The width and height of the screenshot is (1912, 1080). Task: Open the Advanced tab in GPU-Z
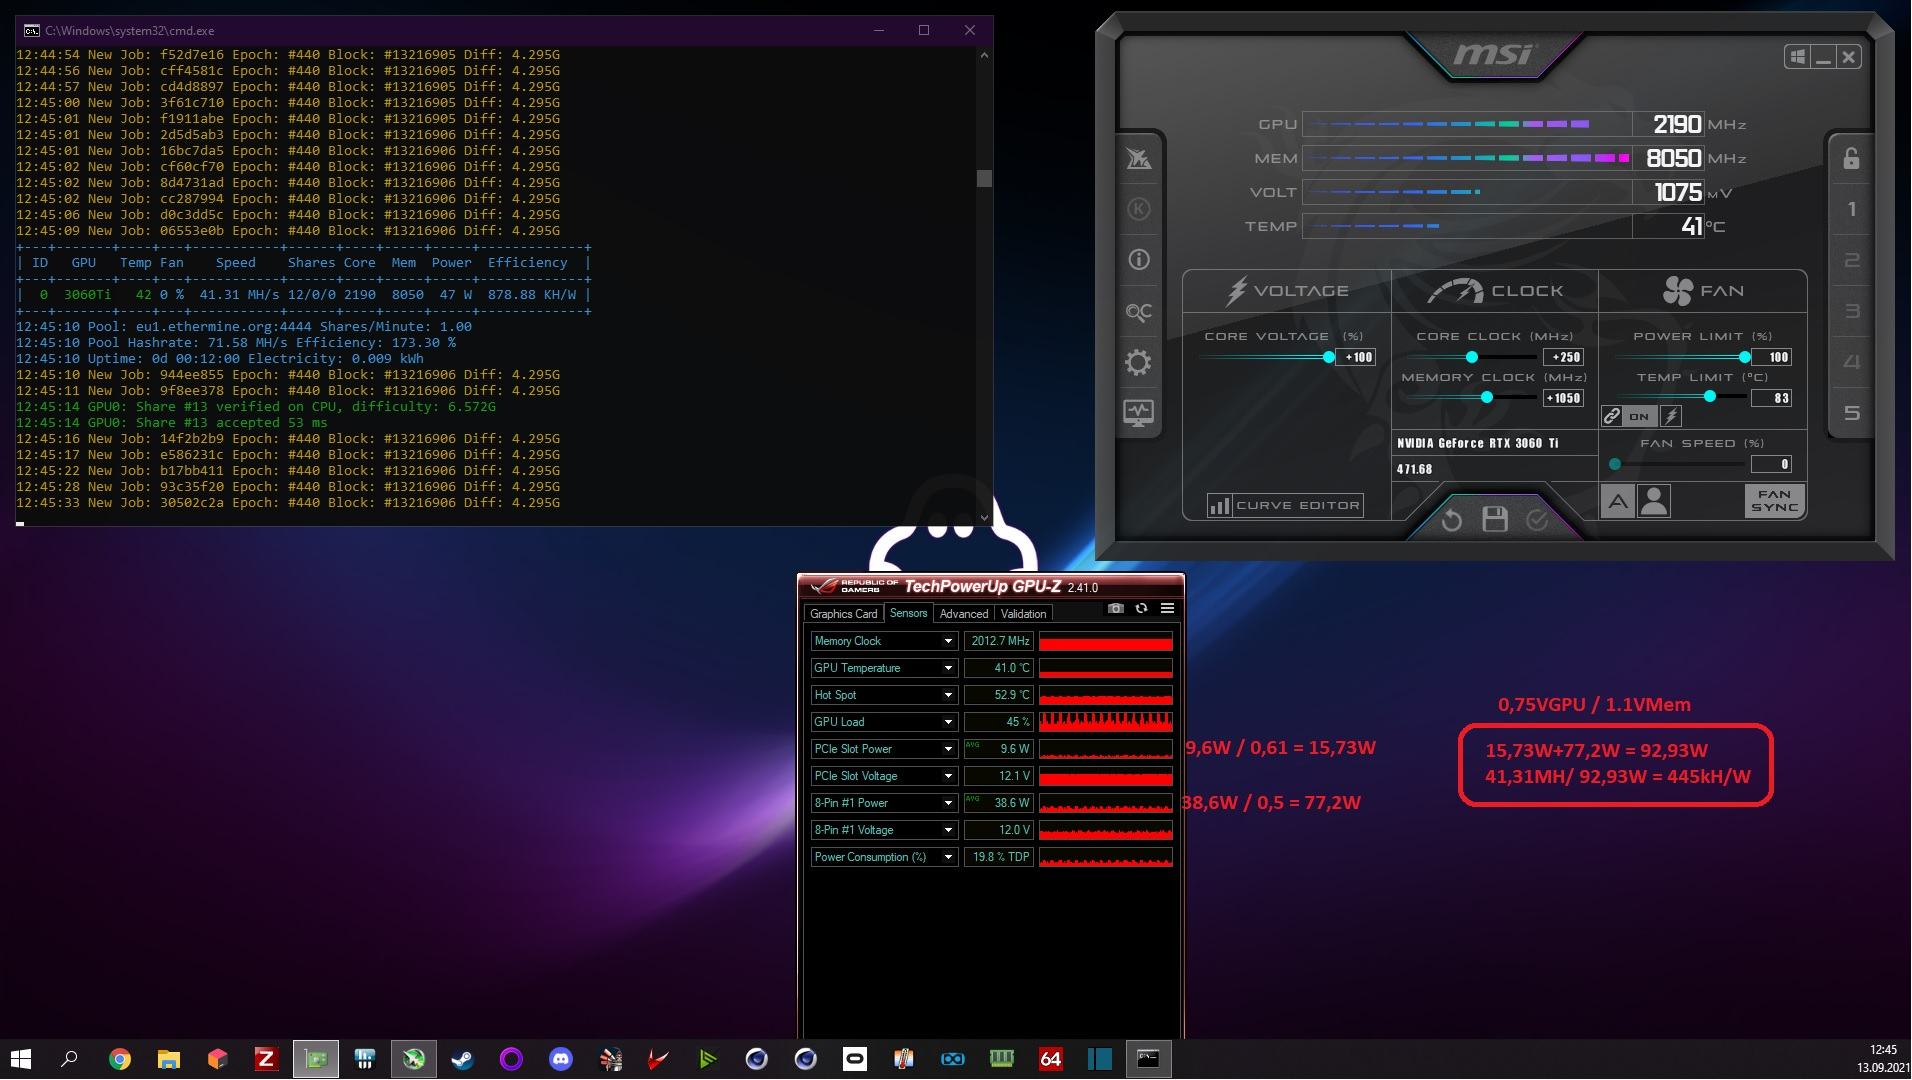(964, 614)
